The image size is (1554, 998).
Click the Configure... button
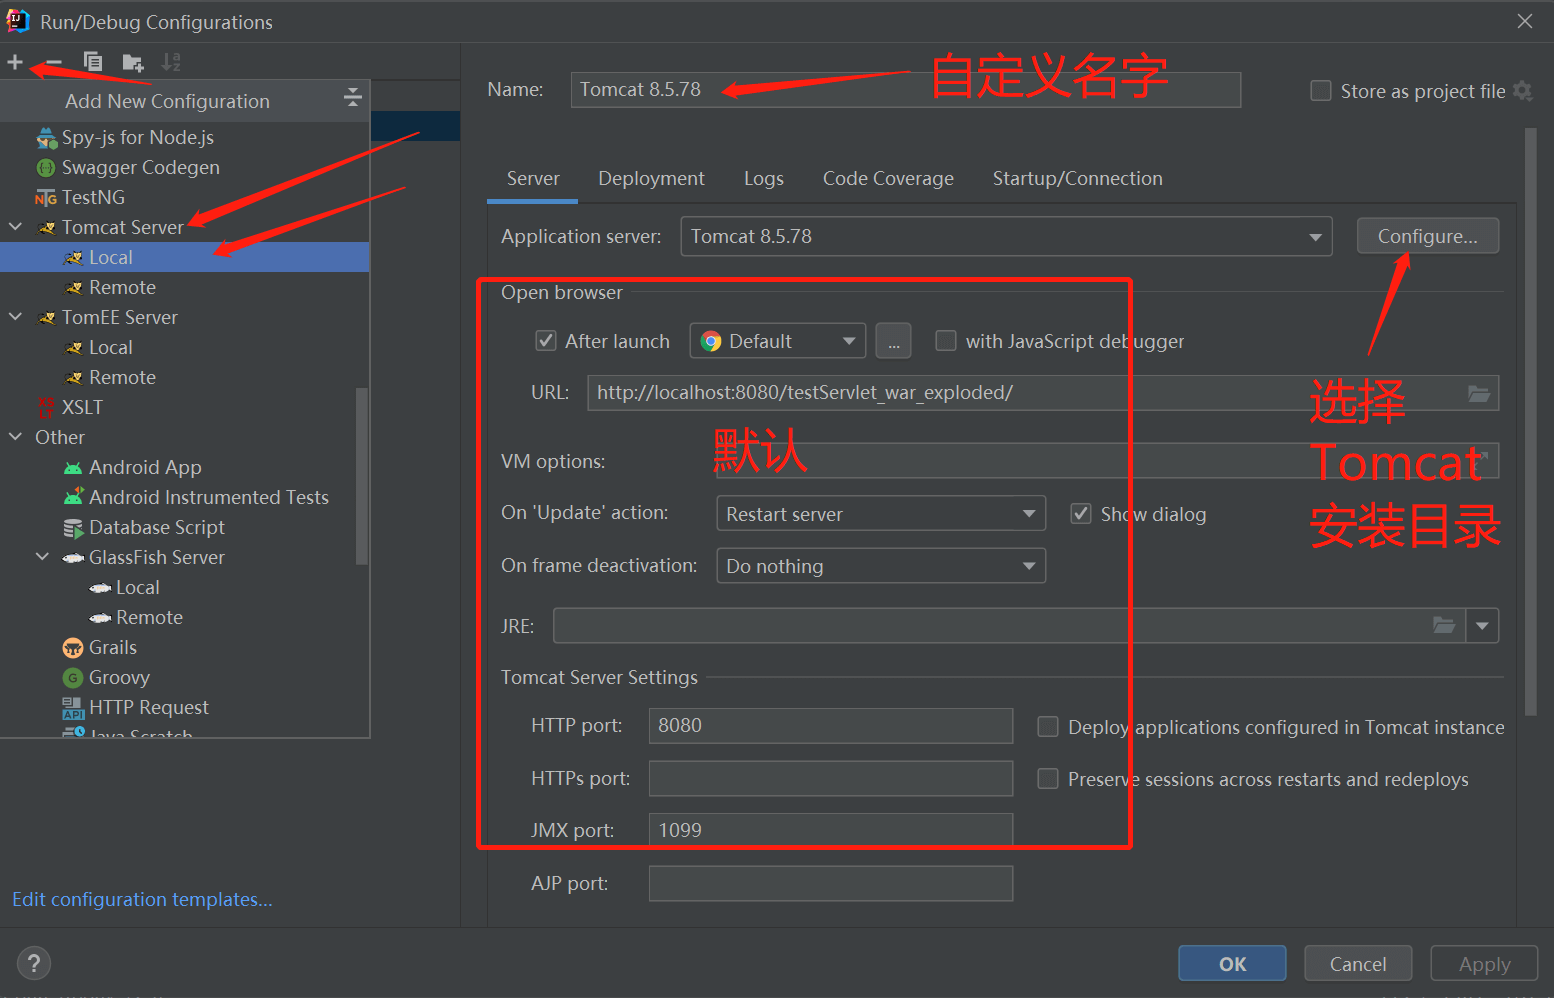[1427, 236]
